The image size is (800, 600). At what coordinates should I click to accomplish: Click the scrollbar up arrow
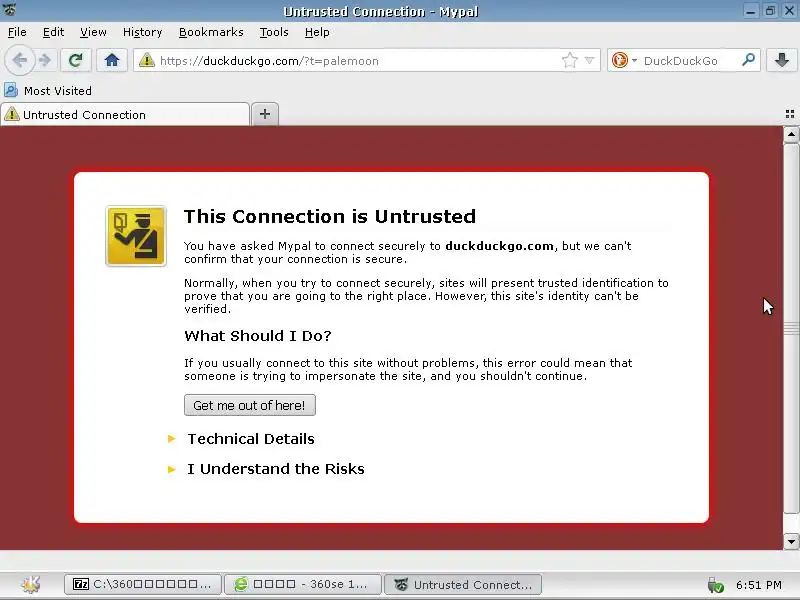pos(791,135)
